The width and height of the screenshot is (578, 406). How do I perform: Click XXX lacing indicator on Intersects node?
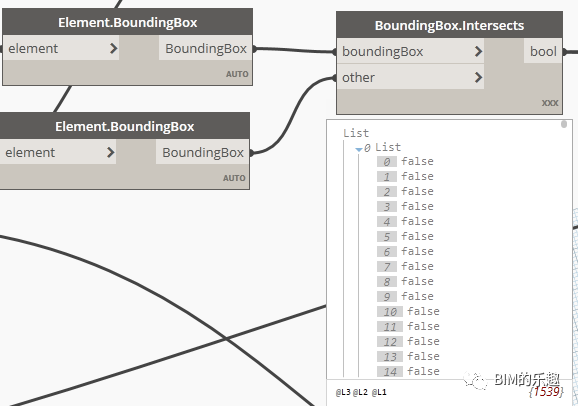click(x=550, y=103)
